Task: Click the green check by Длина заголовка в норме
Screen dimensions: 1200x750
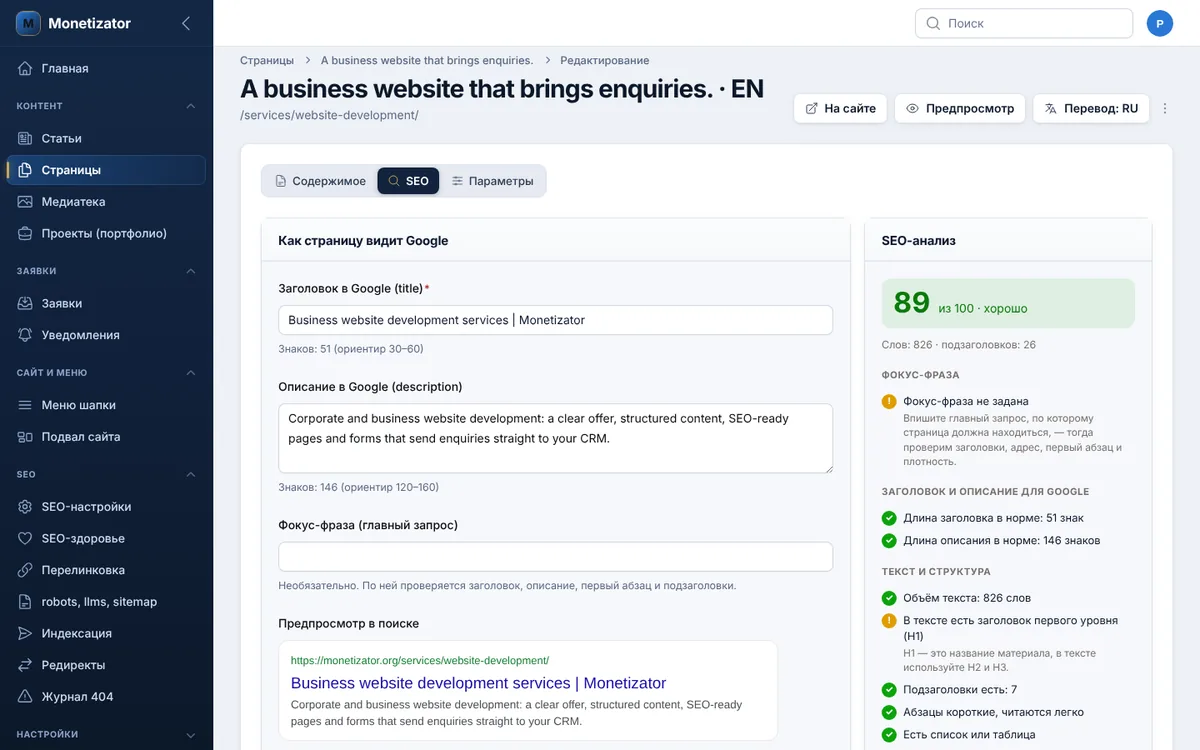Action: tap(889, 518)
